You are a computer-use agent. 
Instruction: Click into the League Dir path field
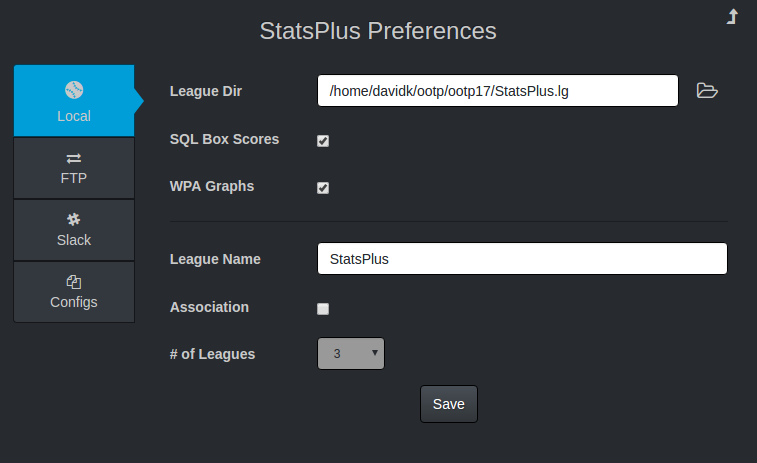(x=498, y=91)
